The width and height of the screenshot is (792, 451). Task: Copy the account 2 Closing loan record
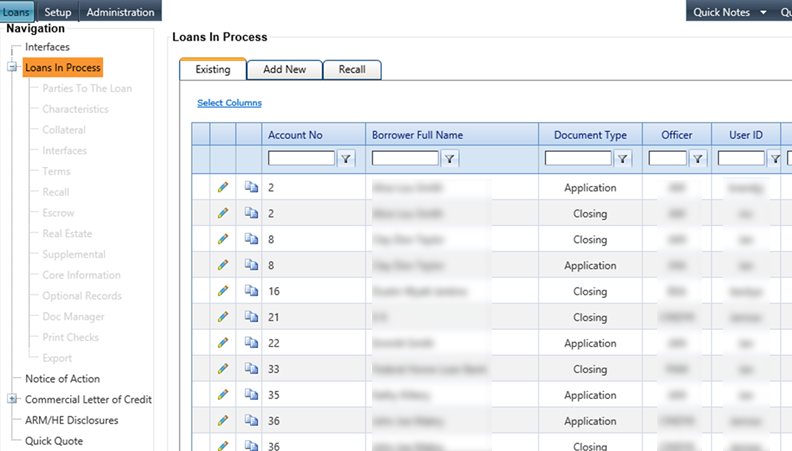[251, 213]
